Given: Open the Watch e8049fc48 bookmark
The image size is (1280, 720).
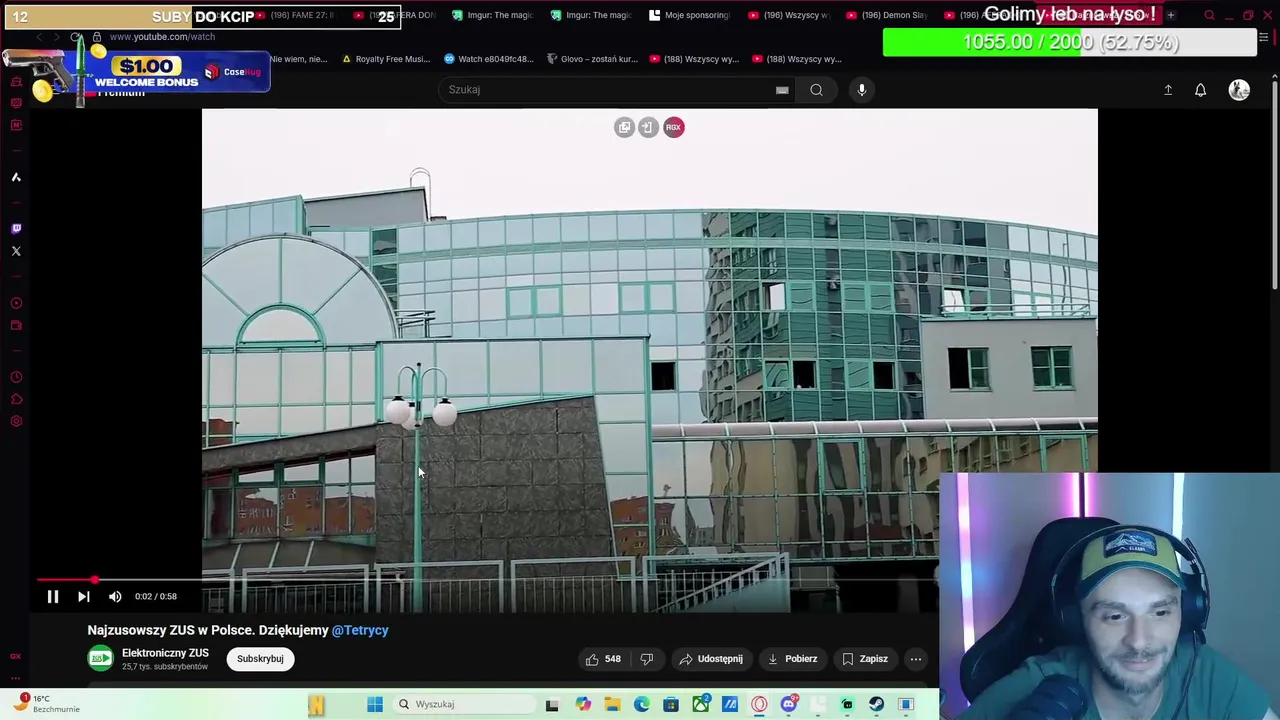Looking at the screenshot, I should pyautogui.click(x=489, y=59).
